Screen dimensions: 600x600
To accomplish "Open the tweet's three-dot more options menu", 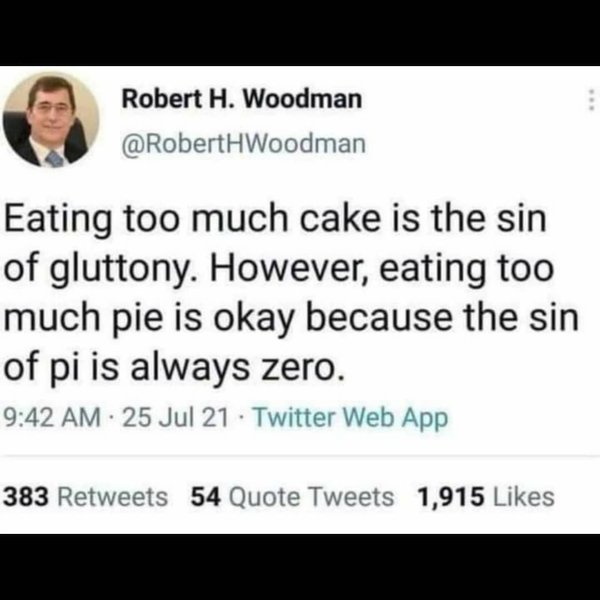I will pos(591,101).
